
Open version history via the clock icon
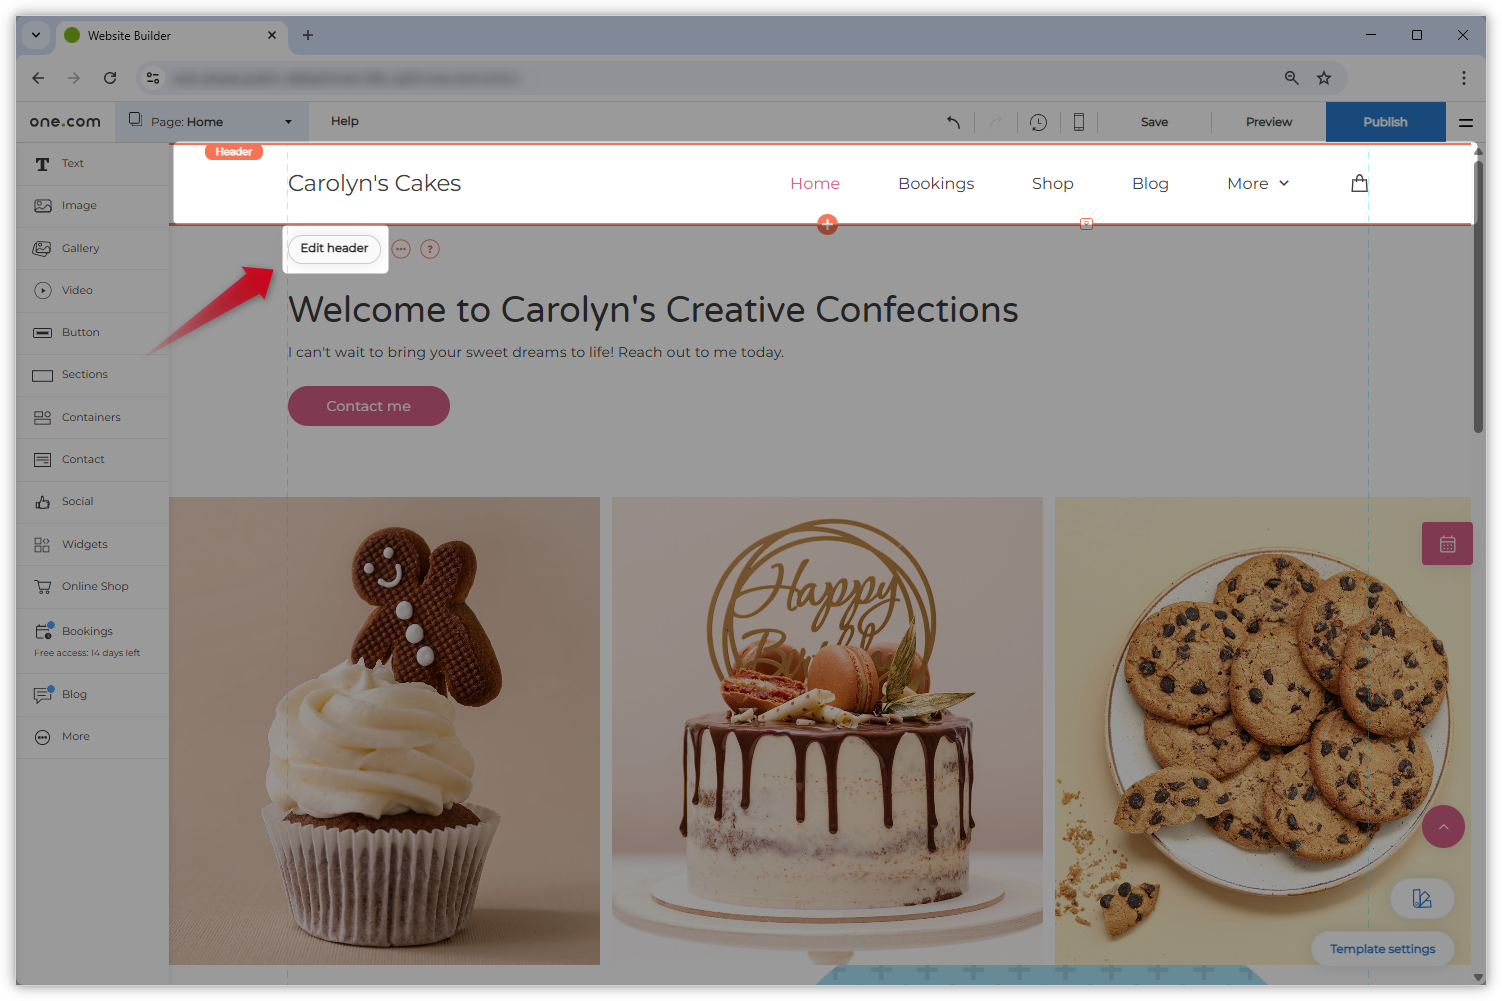(1037, 121)
